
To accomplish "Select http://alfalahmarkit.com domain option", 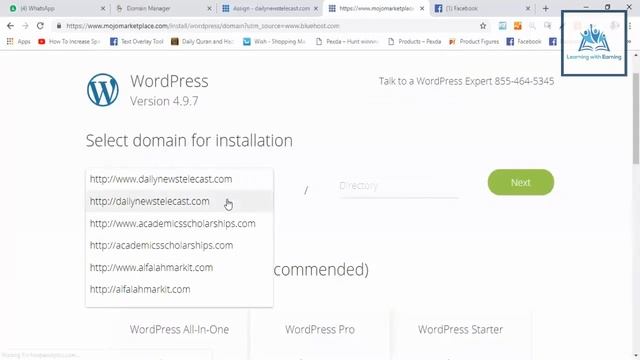I will point(179,289).
